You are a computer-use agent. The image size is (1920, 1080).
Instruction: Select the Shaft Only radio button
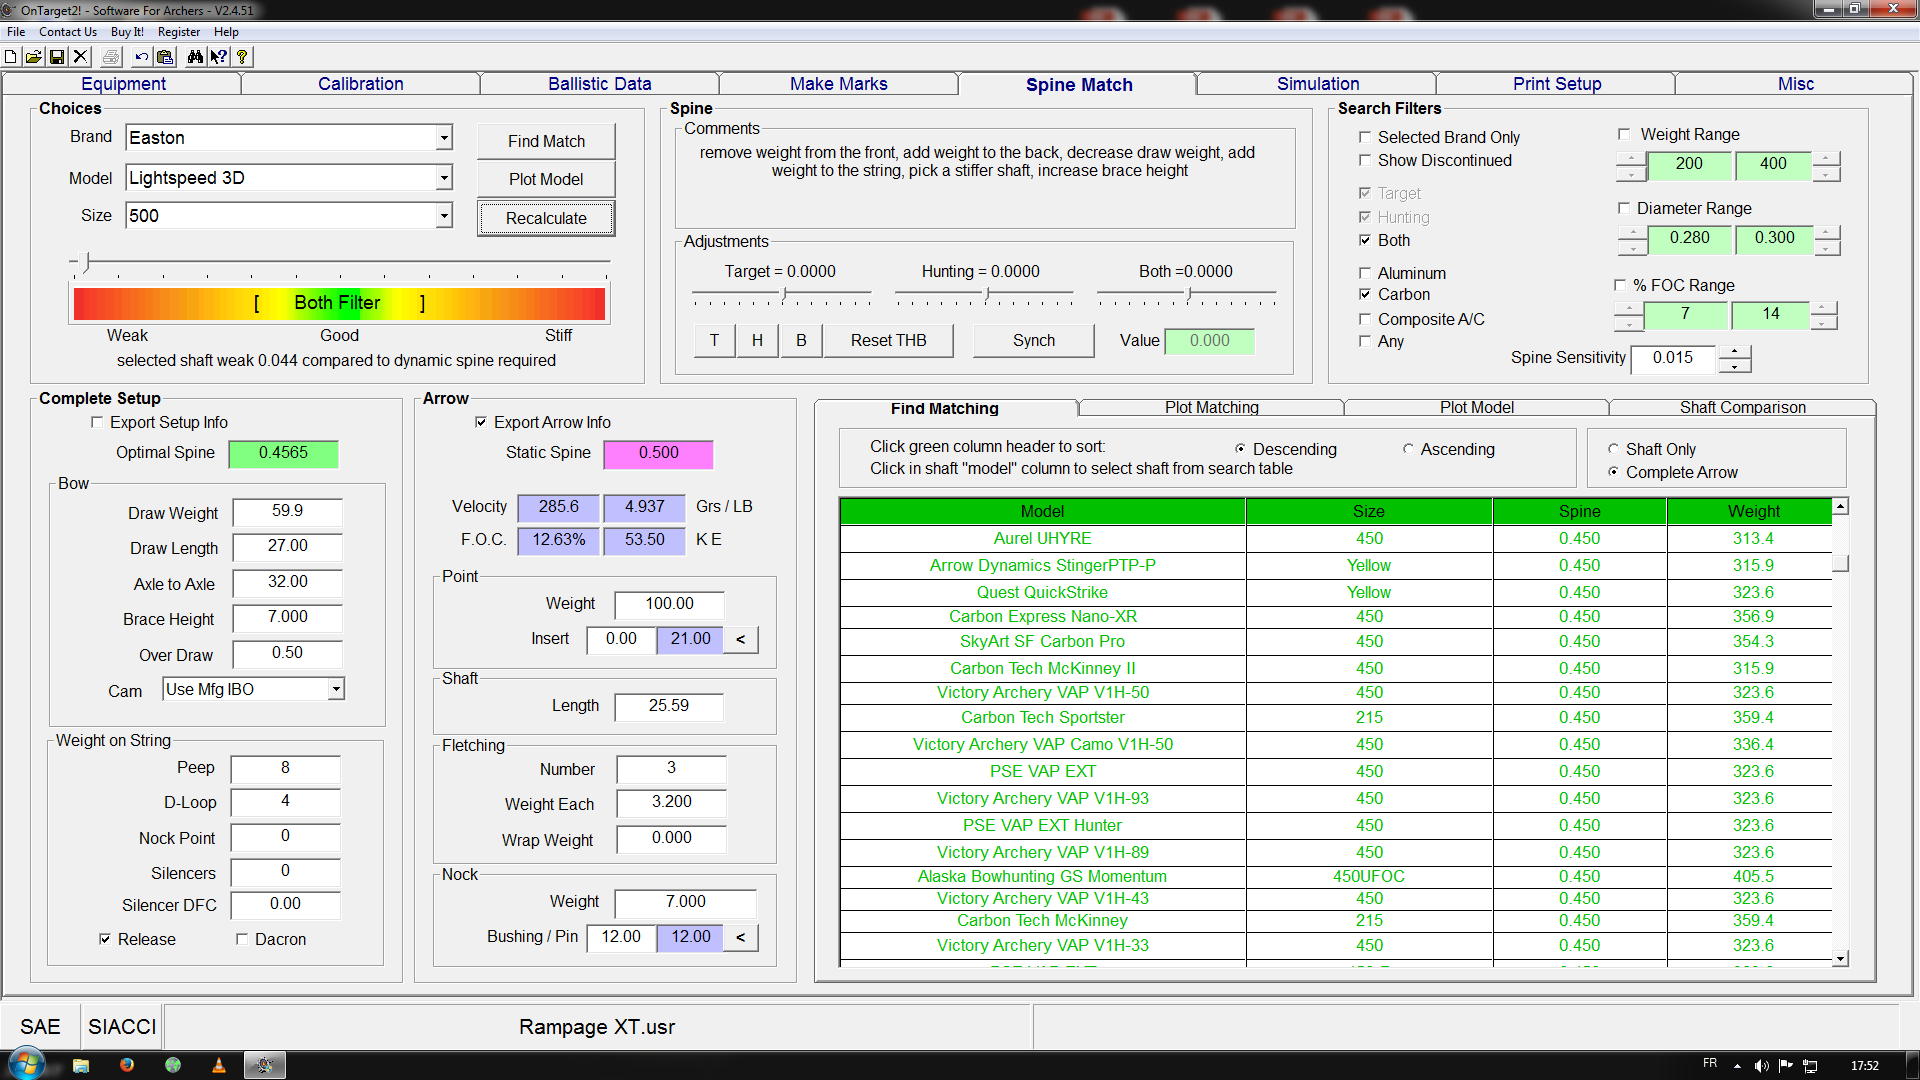[1613, 449]
